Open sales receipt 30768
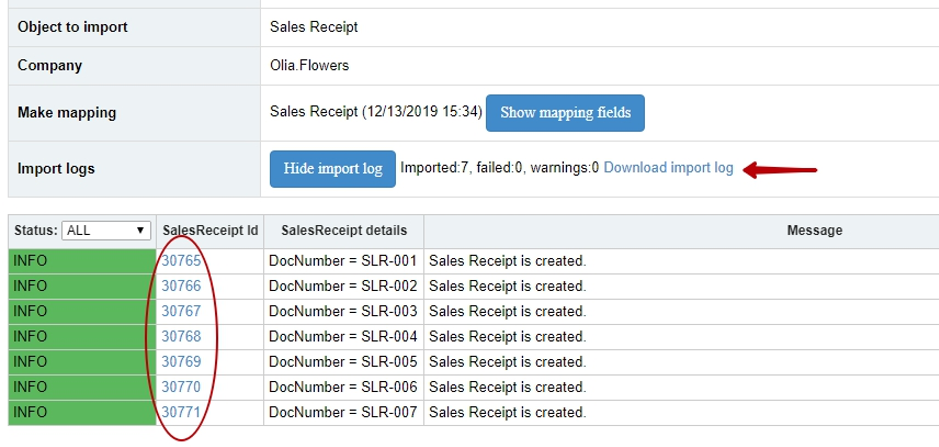 [x=181, y=337]
